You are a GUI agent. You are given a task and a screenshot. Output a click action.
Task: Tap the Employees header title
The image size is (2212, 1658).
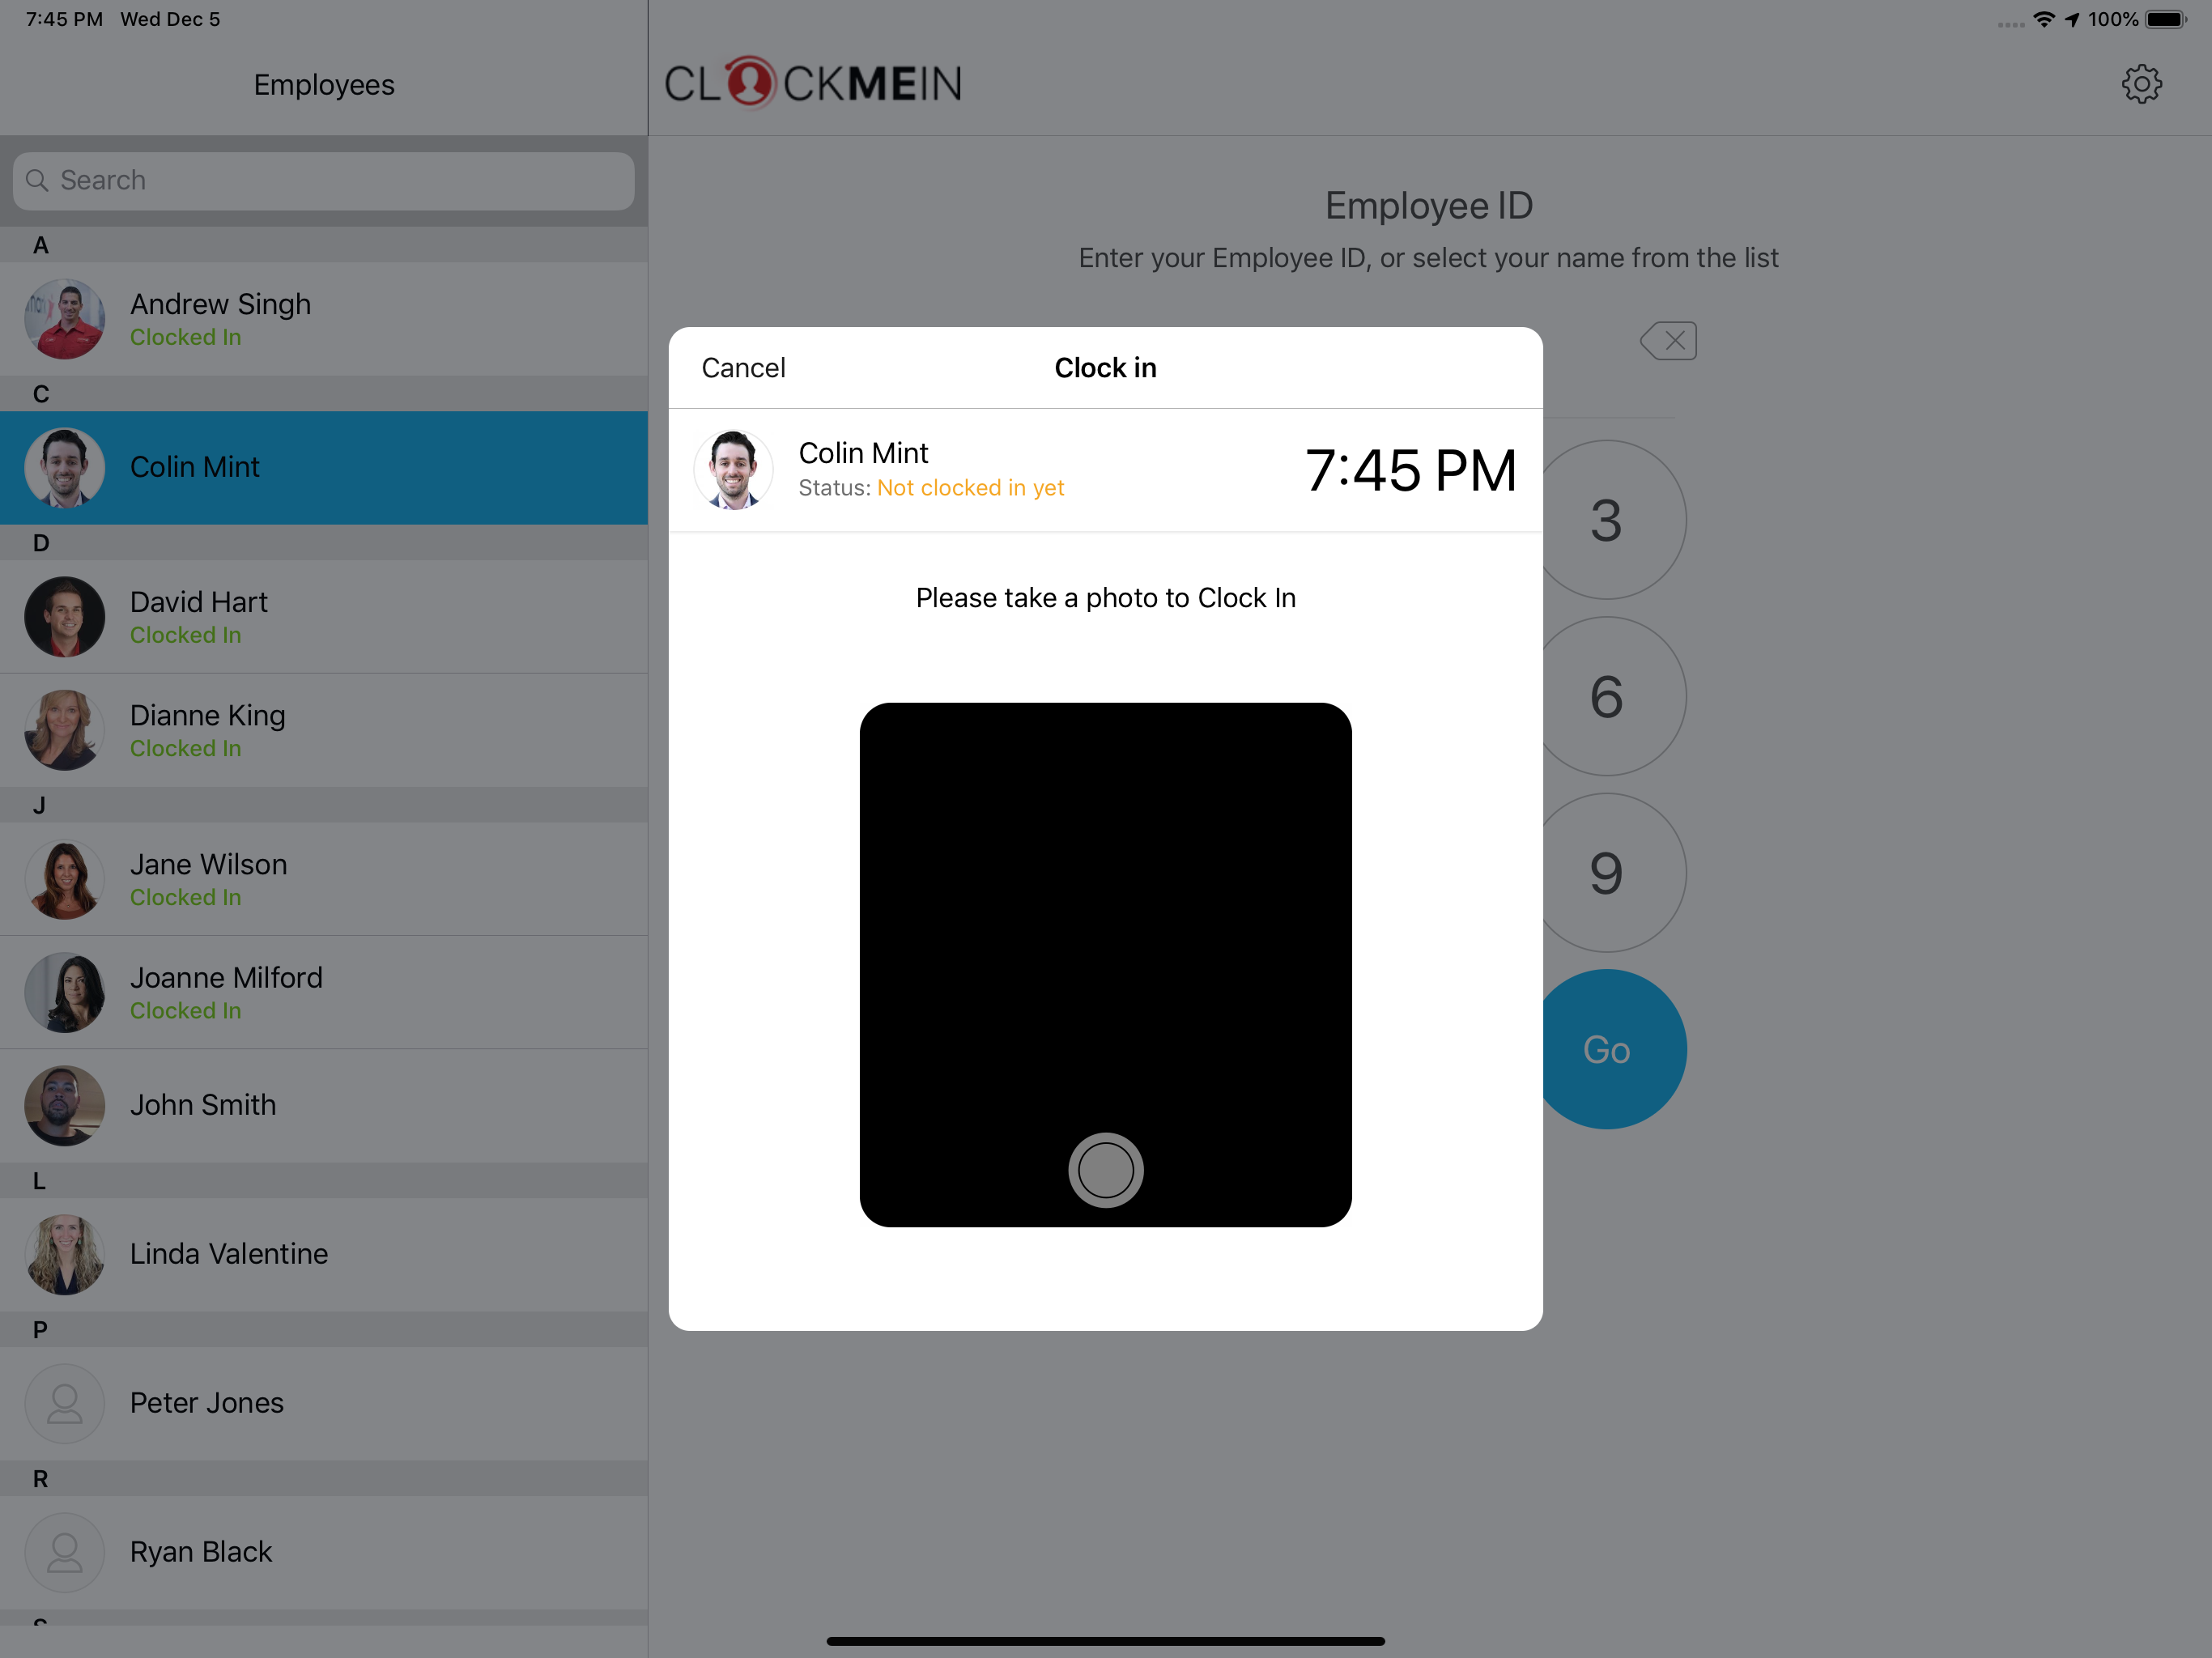click(324, 85)
